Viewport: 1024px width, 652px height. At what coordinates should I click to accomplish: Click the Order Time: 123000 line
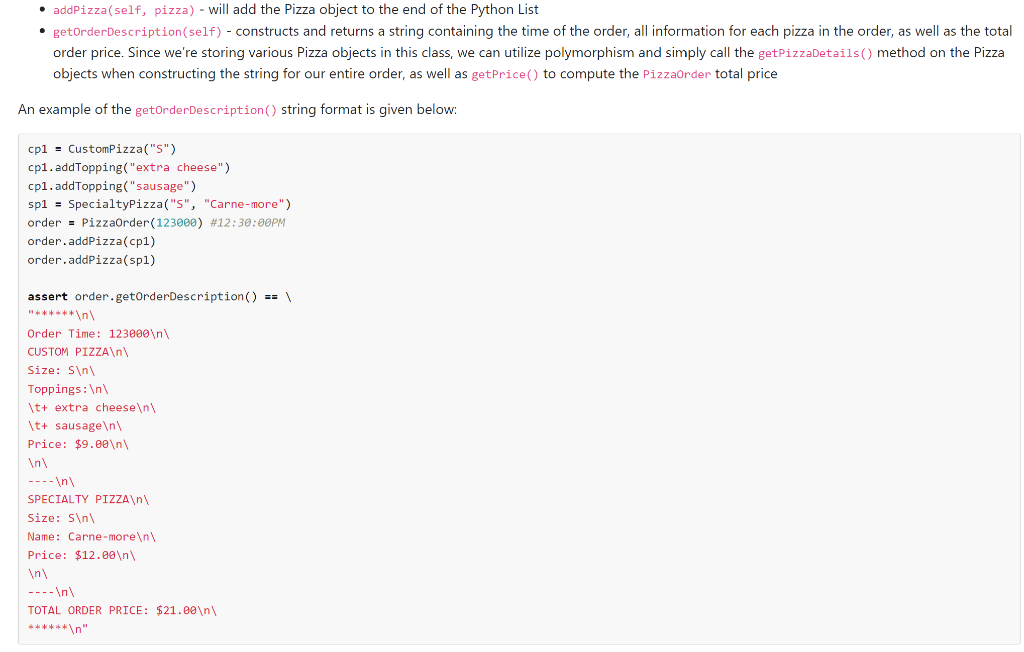click(x=98, y=333)
